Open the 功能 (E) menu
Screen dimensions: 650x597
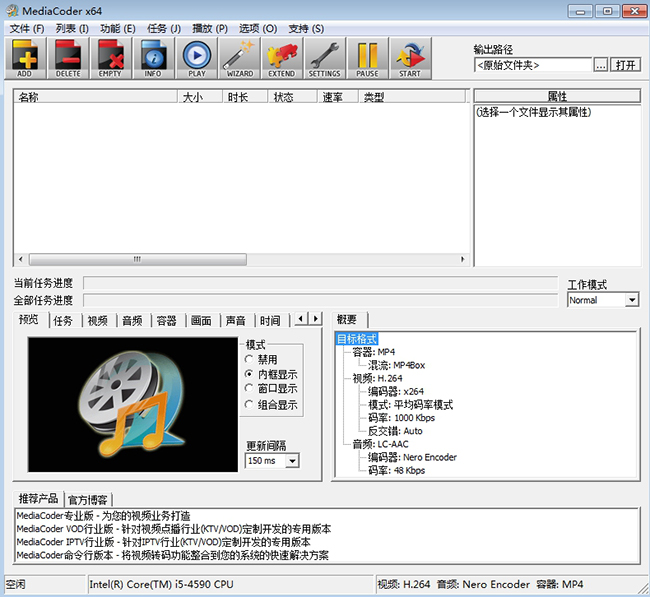tap(118, 29)
